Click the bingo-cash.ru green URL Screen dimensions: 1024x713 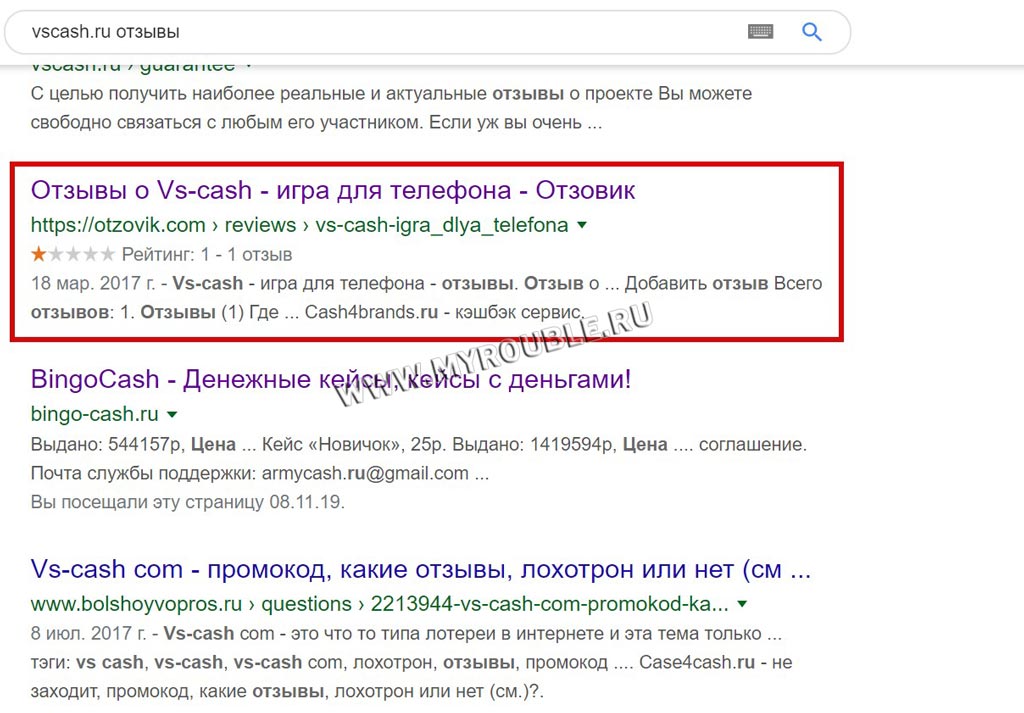pyautogui.click(x=94, y=414)
